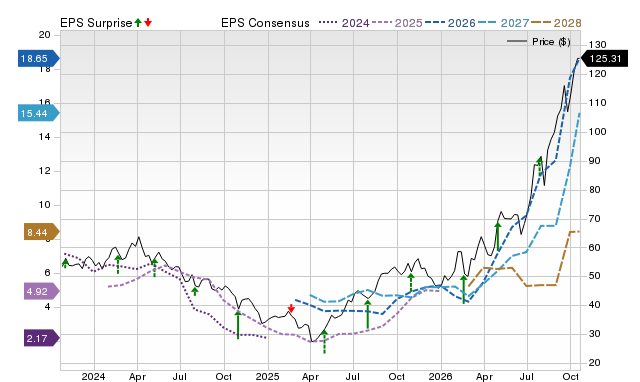The image size is (640, 382).
Task: Click the 18.65 blue value tag
Action: click(39, 58)
